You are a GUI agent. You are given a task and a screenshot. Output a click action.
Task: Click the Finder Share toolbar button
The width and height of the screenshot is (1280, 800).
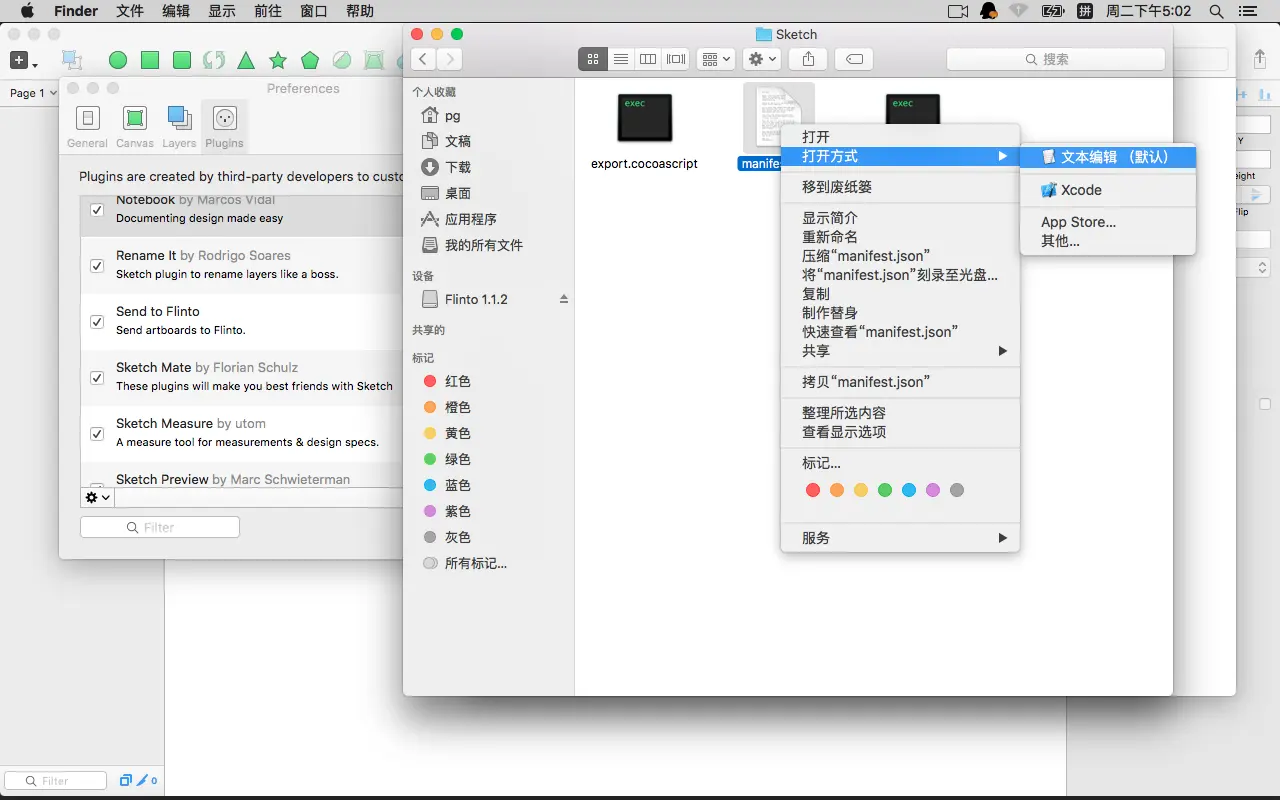coord(808,59)
